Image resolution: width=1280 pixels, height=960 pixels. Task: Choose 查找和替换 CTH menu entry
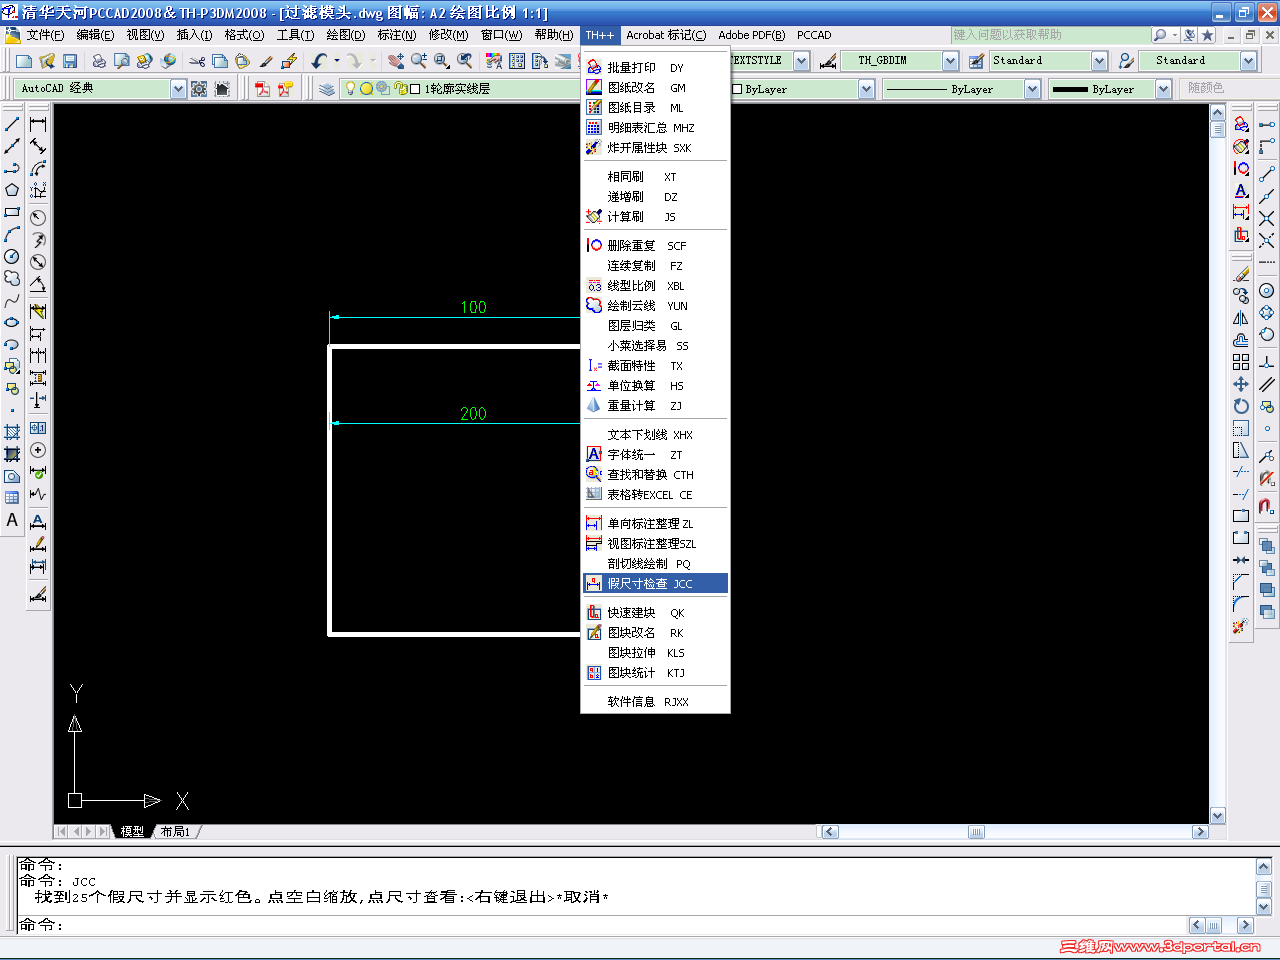[x=655, y=475]
